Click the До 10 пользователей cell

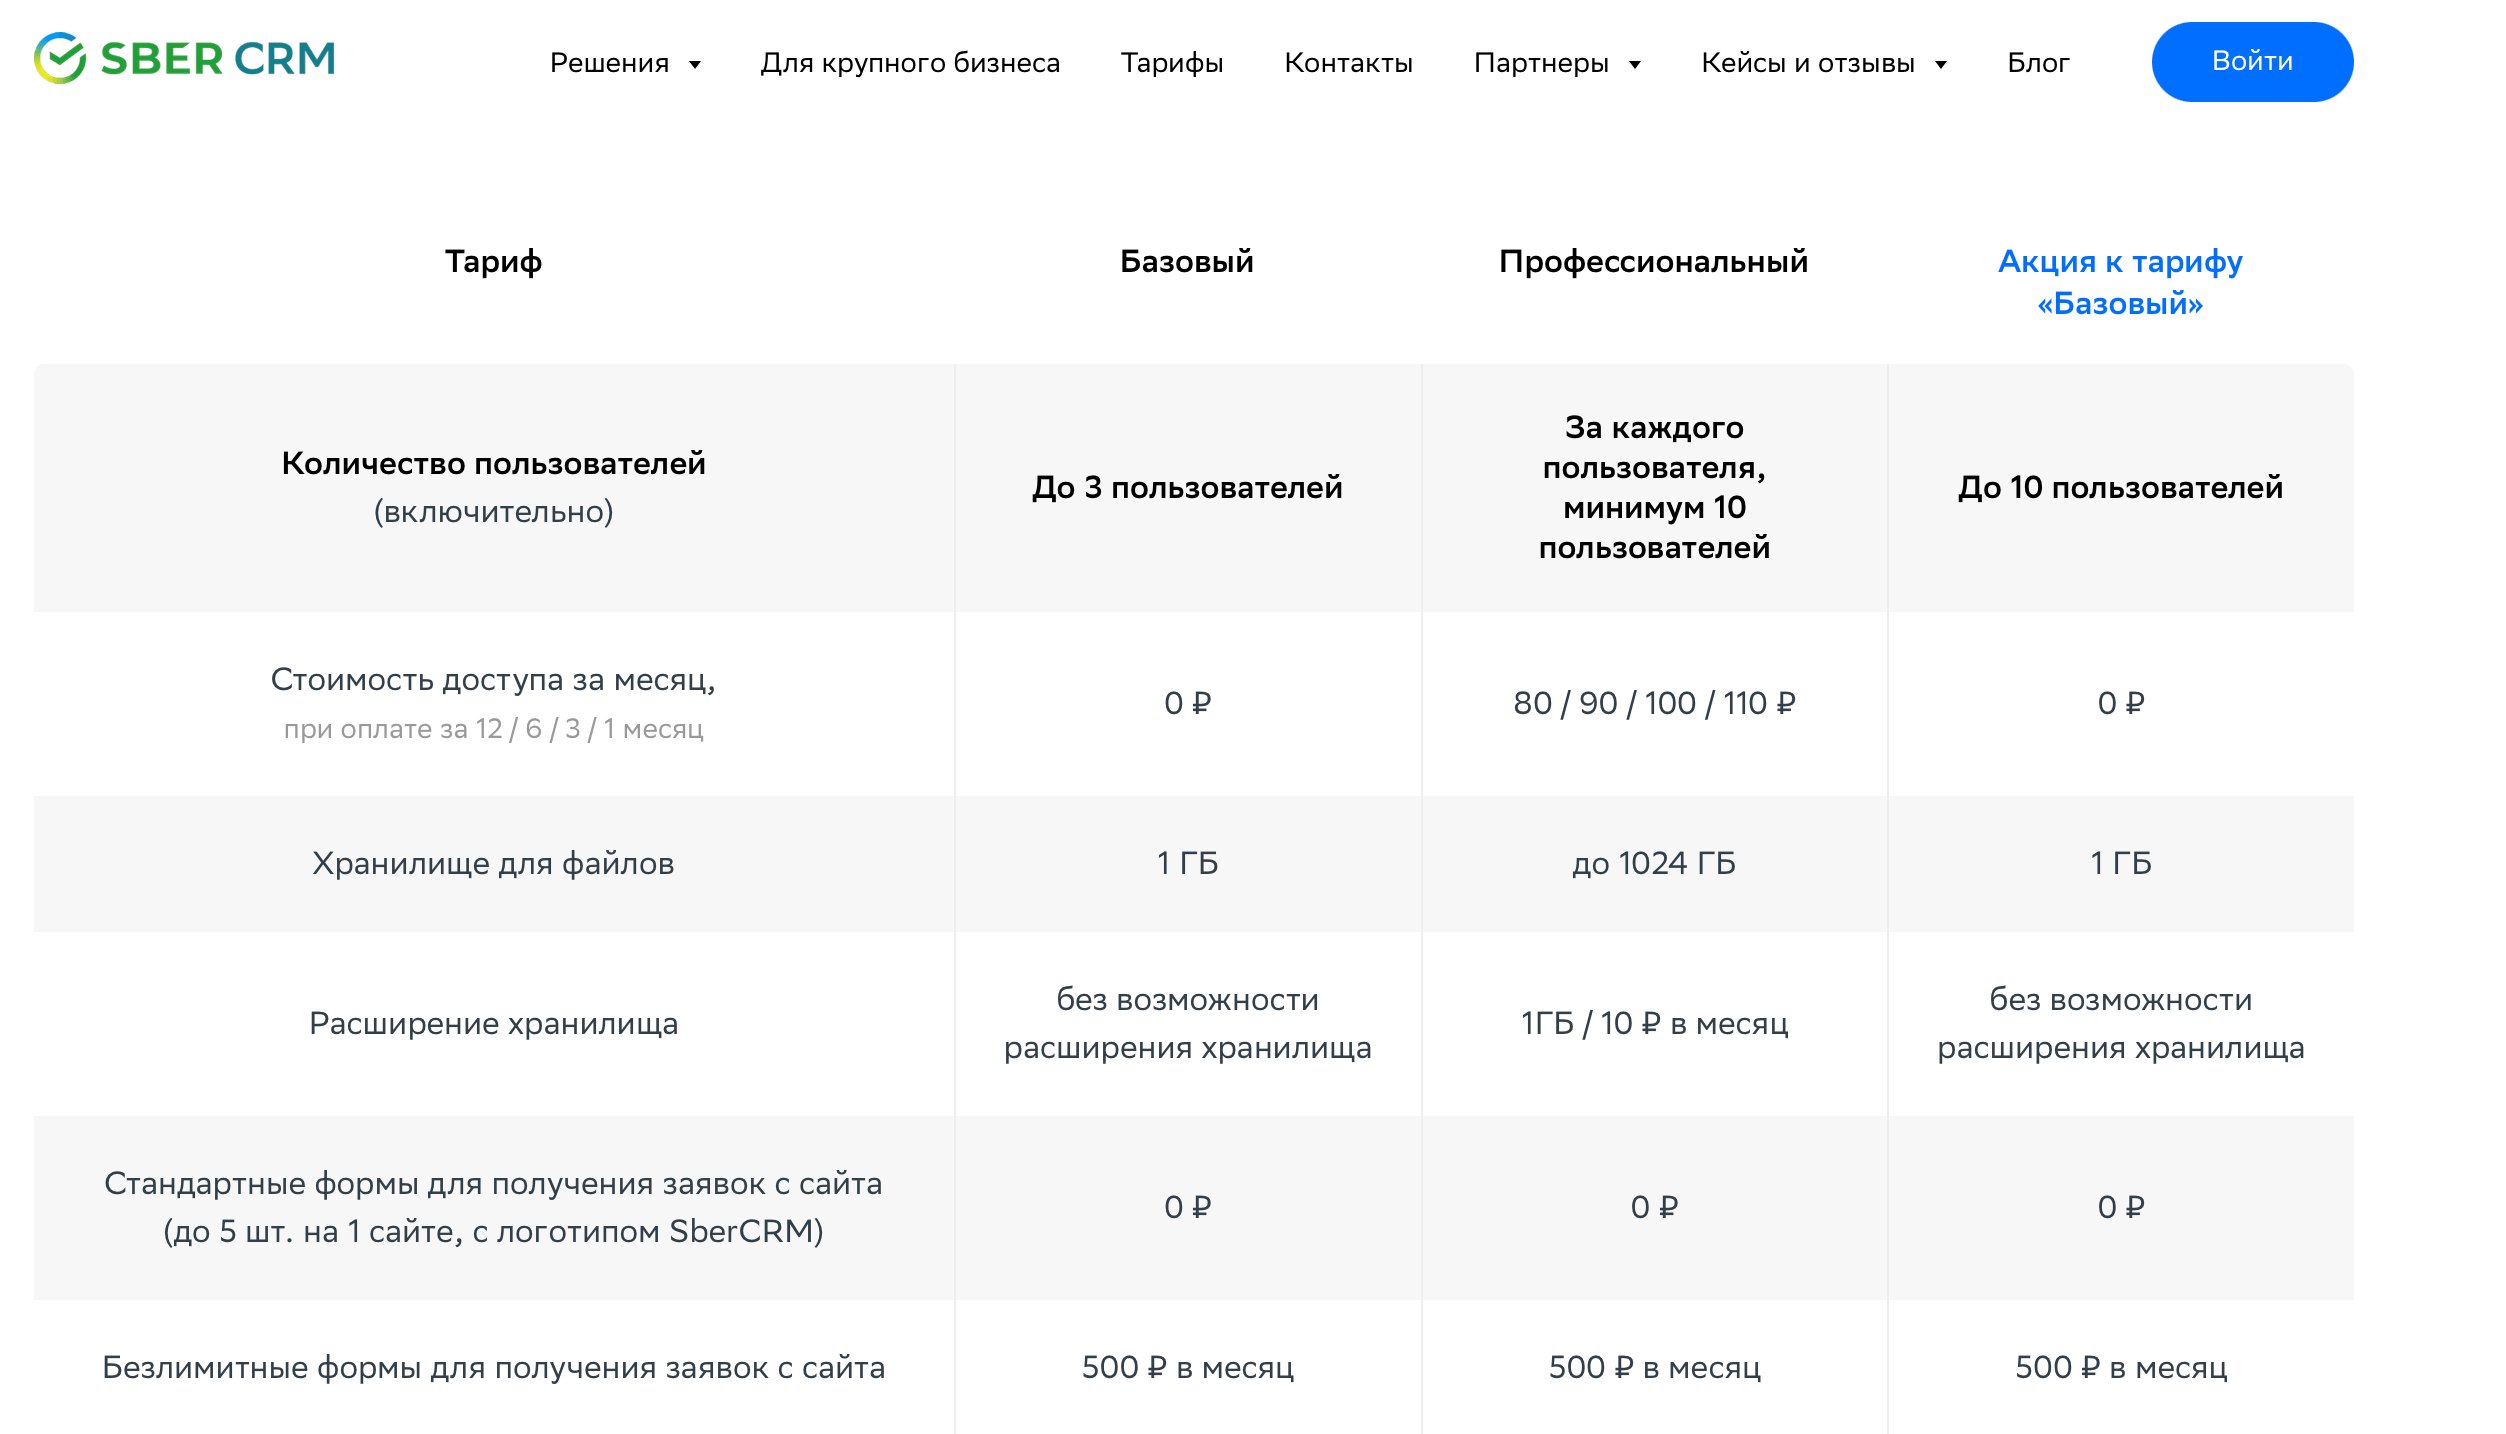pyautogui.click(x=2120, y=487)
